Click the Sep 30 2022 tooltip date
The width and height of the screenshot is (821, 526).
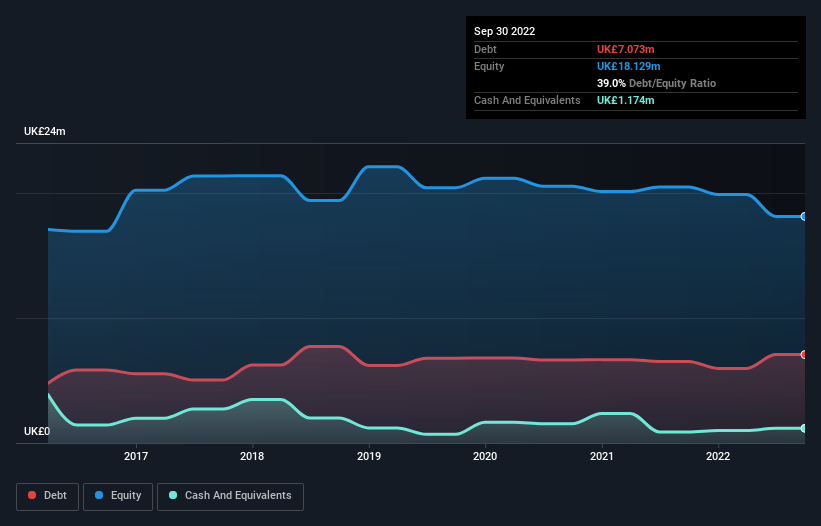[504, 31]
